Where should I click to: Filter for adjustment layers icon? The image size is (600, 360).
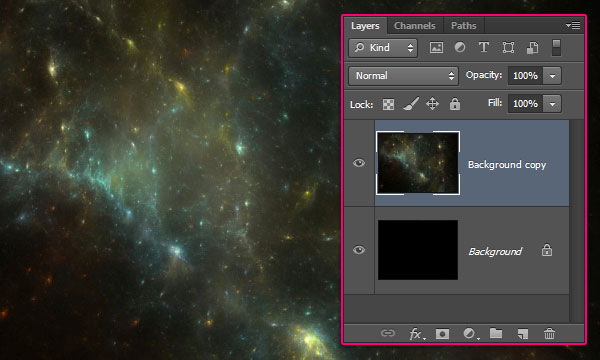pos(460,47)
